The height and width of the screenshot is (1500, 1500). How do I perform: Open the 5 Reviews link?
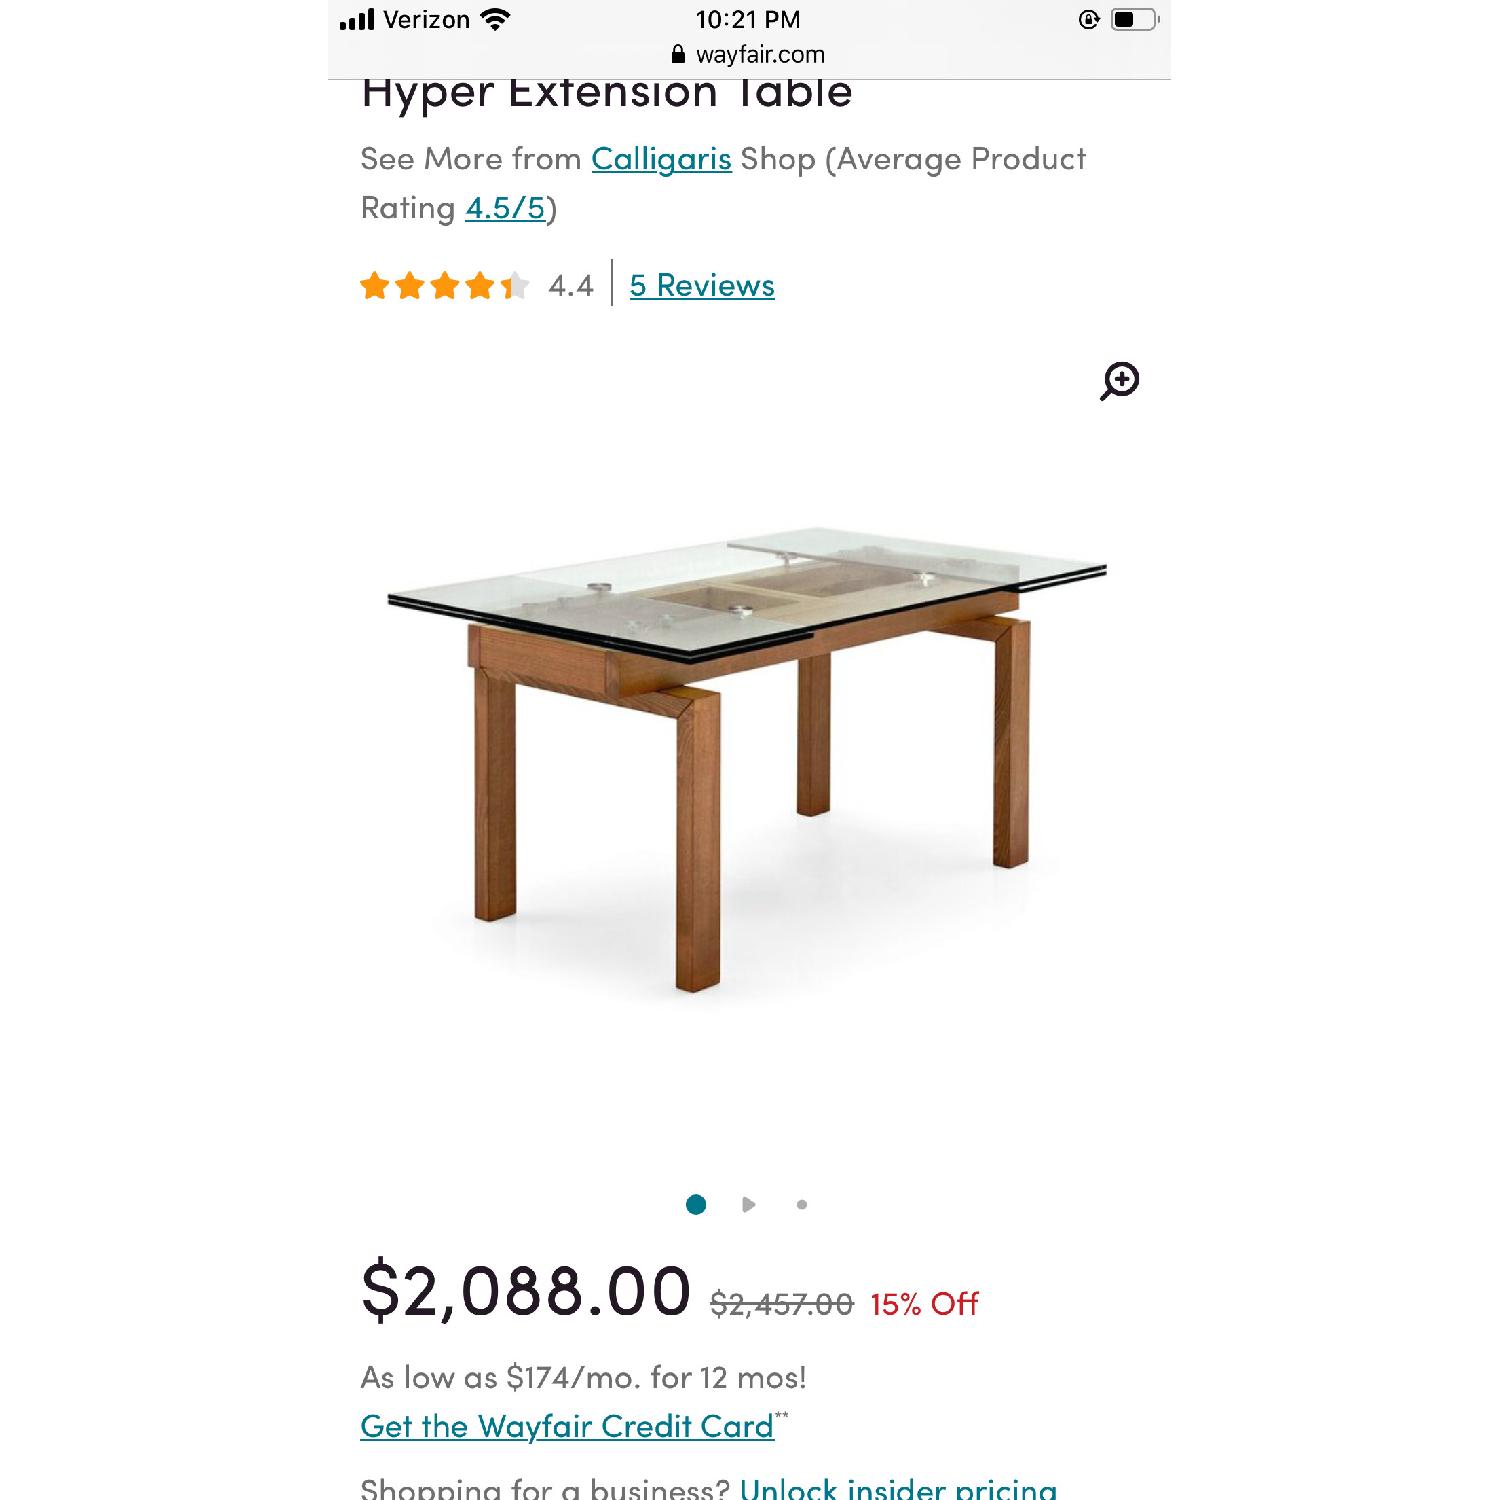(x=700, y=286)
